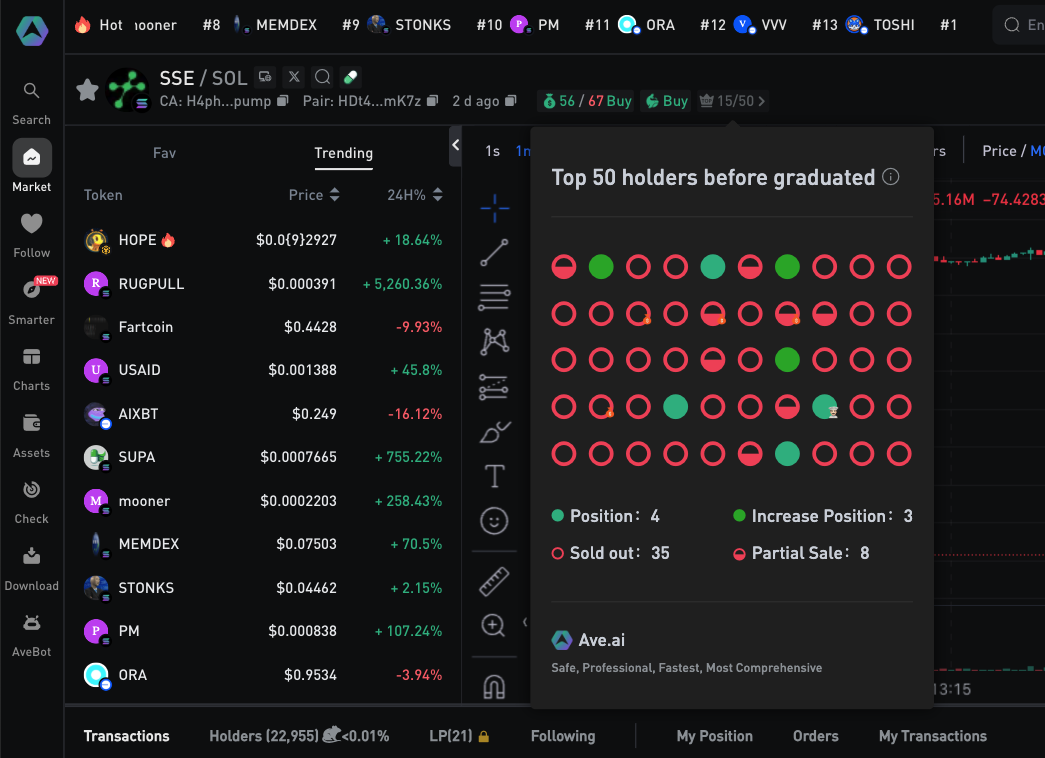Select the trend line drawing tool
The image size is (1045, 758).
click(494, 252)
